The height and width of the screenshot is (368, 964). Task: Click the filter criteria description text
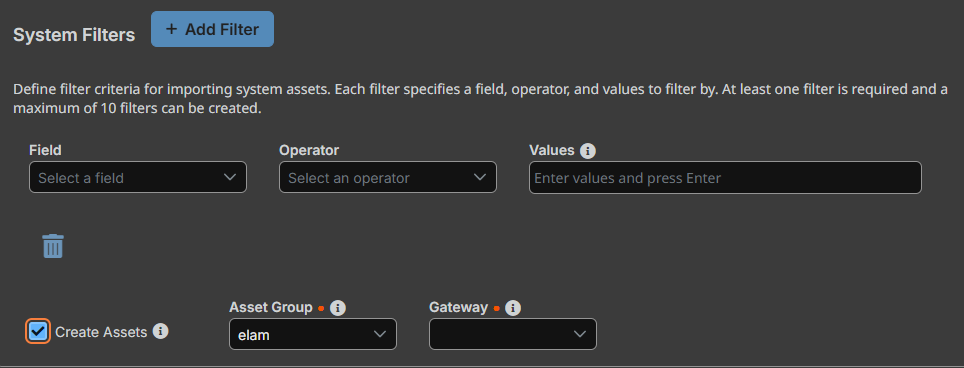pyautogui.click(x=480, y=100)
